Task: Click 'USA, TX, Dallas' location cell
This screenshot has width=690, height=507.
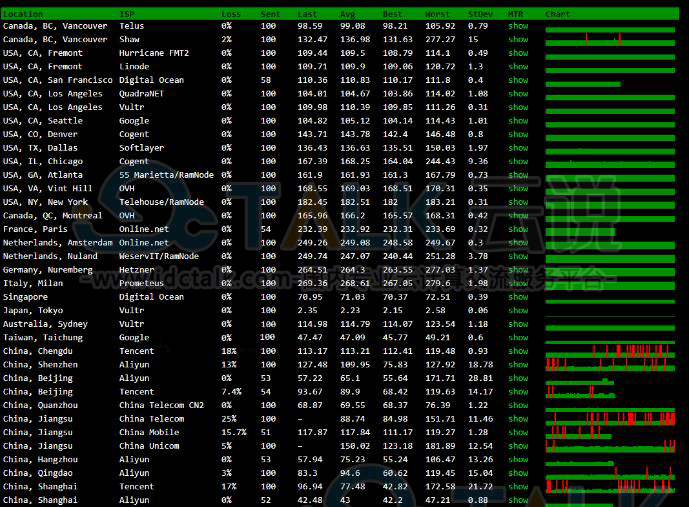Action: pyautogui.click(x=40, y=148)
